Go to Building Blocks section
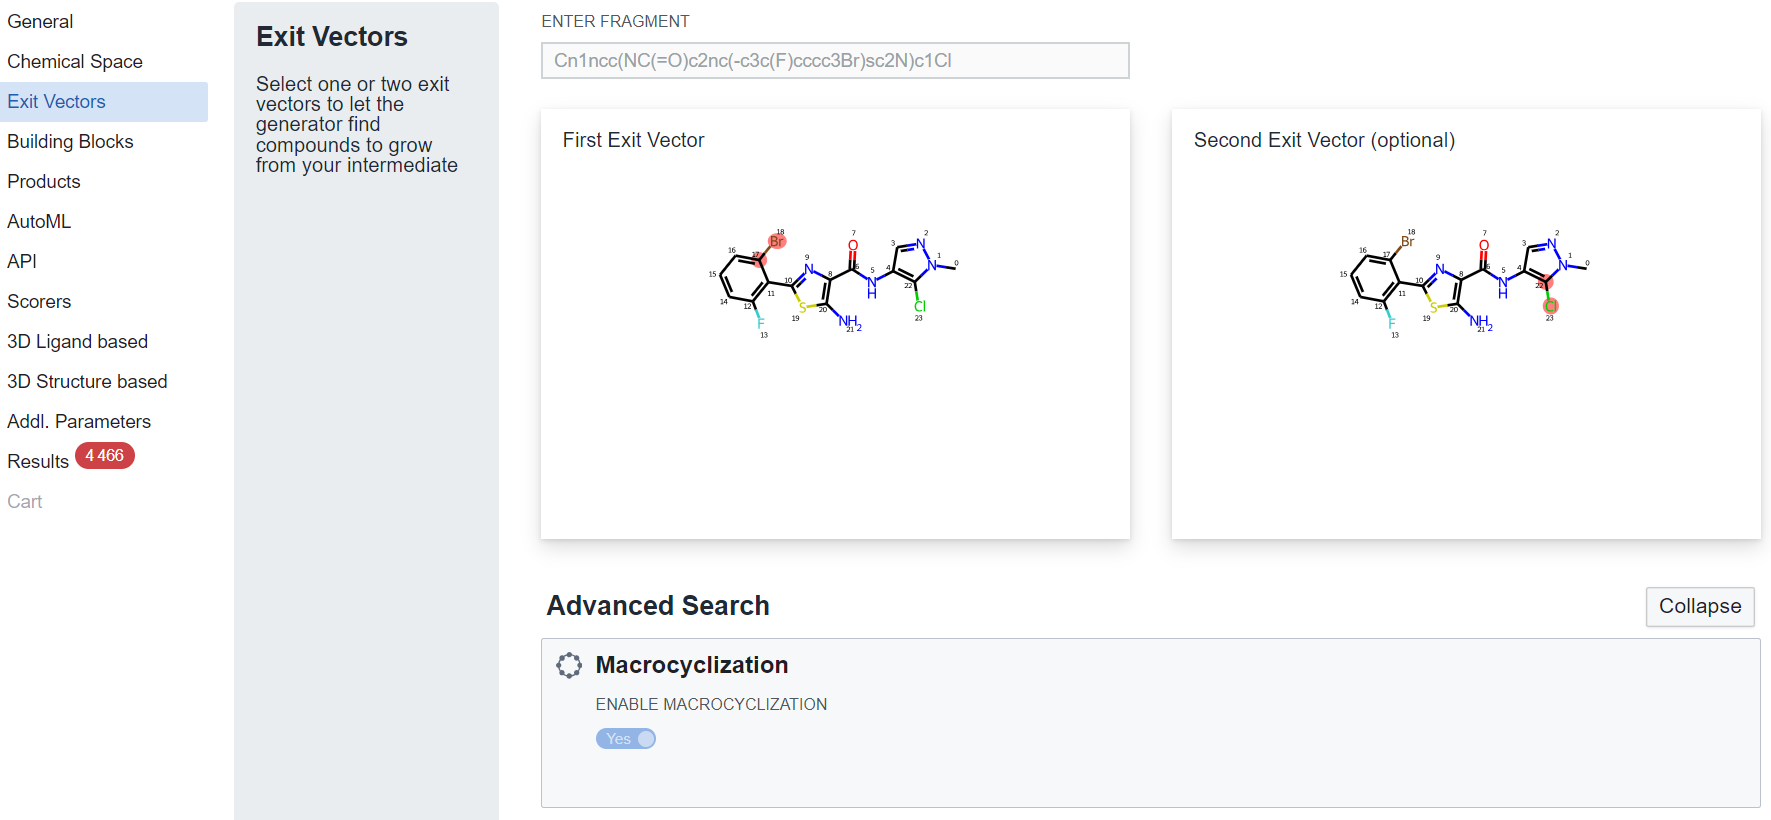The image size is (1771, 820). pos(70,141)
